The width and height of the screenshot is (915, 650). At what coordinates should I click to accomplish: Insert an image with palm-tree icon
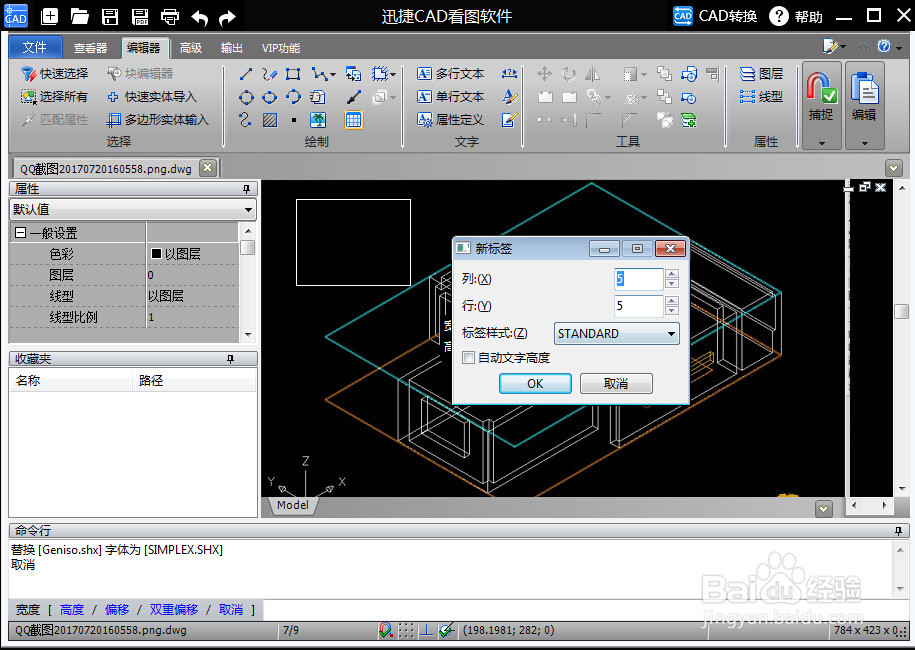click(x=318, y=120)
